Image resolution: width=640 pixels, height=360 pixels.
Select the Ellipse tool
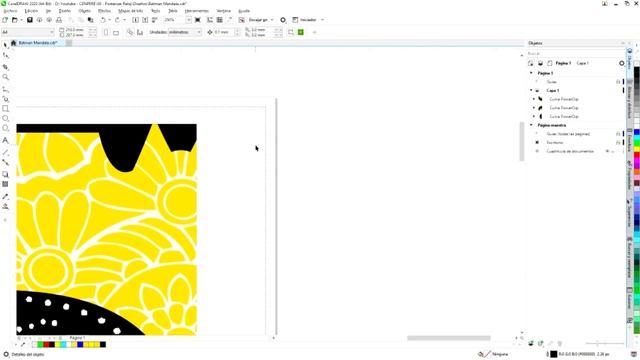(5, 118)
